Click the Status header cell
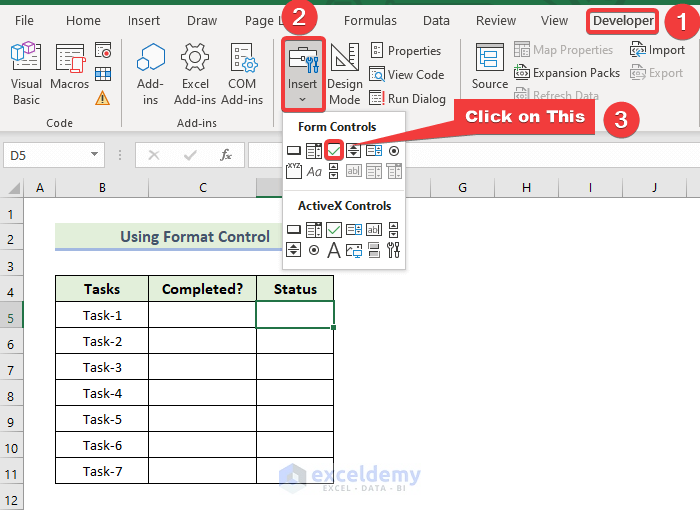700x510 pixels. pos(295,289)
